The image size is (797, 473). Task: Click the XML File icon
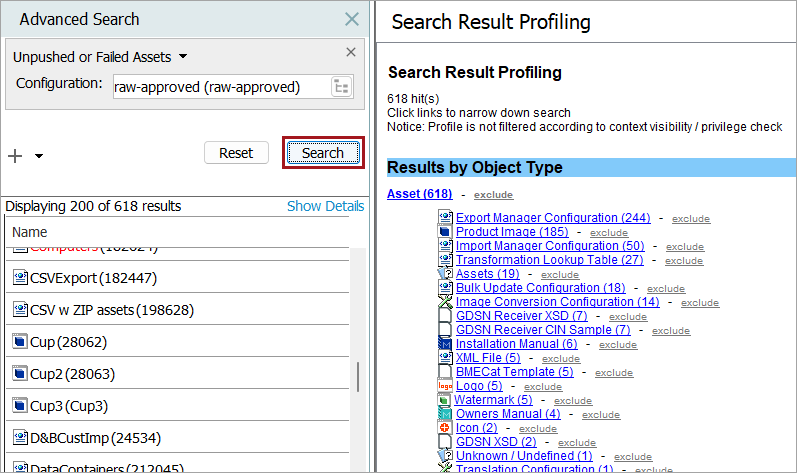[446, 358]
